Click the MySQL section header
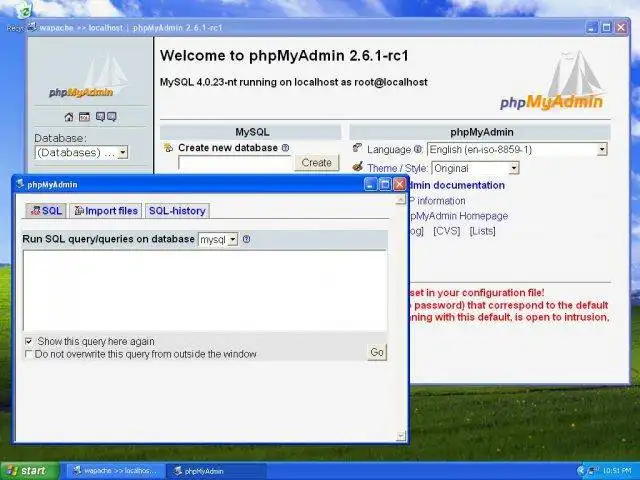Image resolution: width=640 pixels, height=480 pixels. 251,132
